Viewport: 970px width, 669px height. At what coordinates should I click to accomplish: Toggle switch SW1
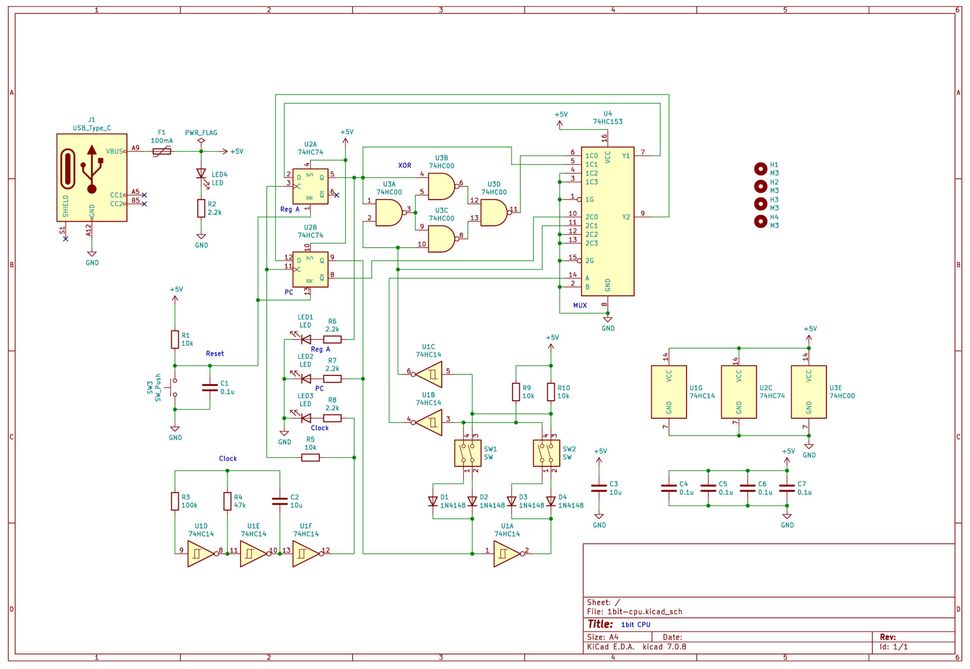pos(470,453)
